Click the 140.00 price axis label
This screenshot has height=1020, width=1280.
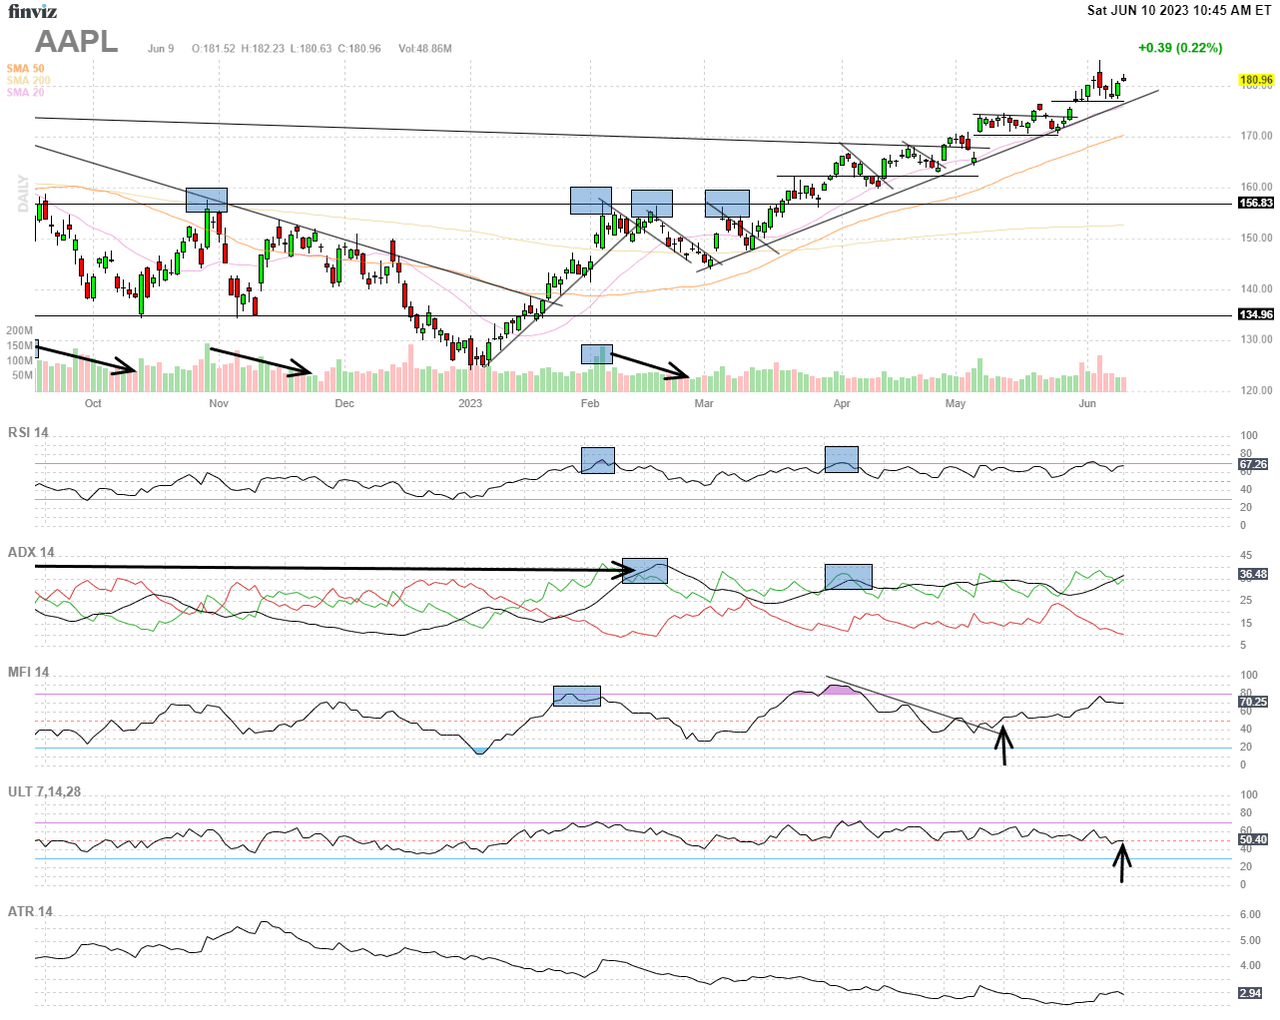(x=1257, y=289)
